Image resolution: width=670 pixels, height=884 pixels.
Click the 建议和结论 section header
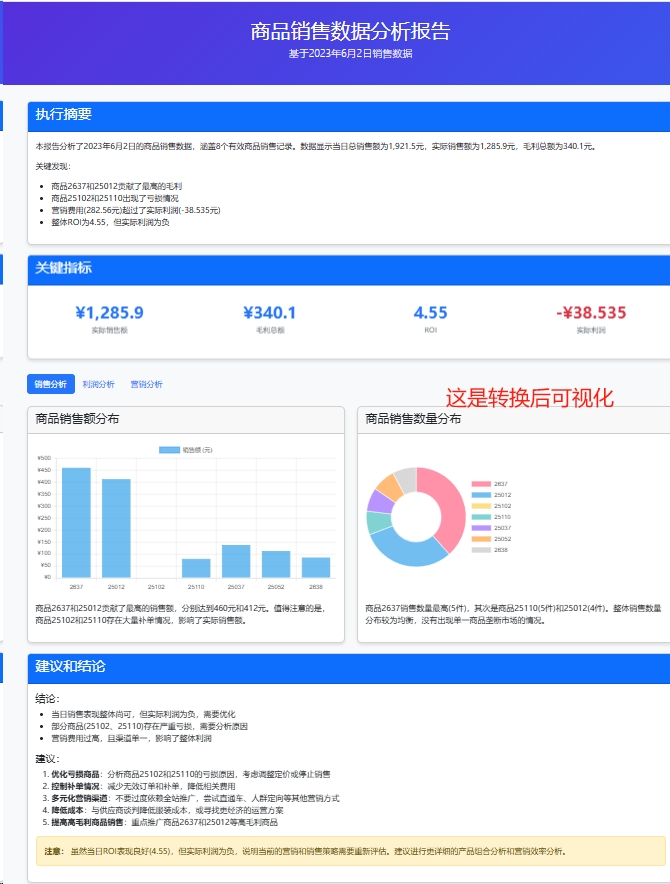pyautogui.click(x=349, y=669)
